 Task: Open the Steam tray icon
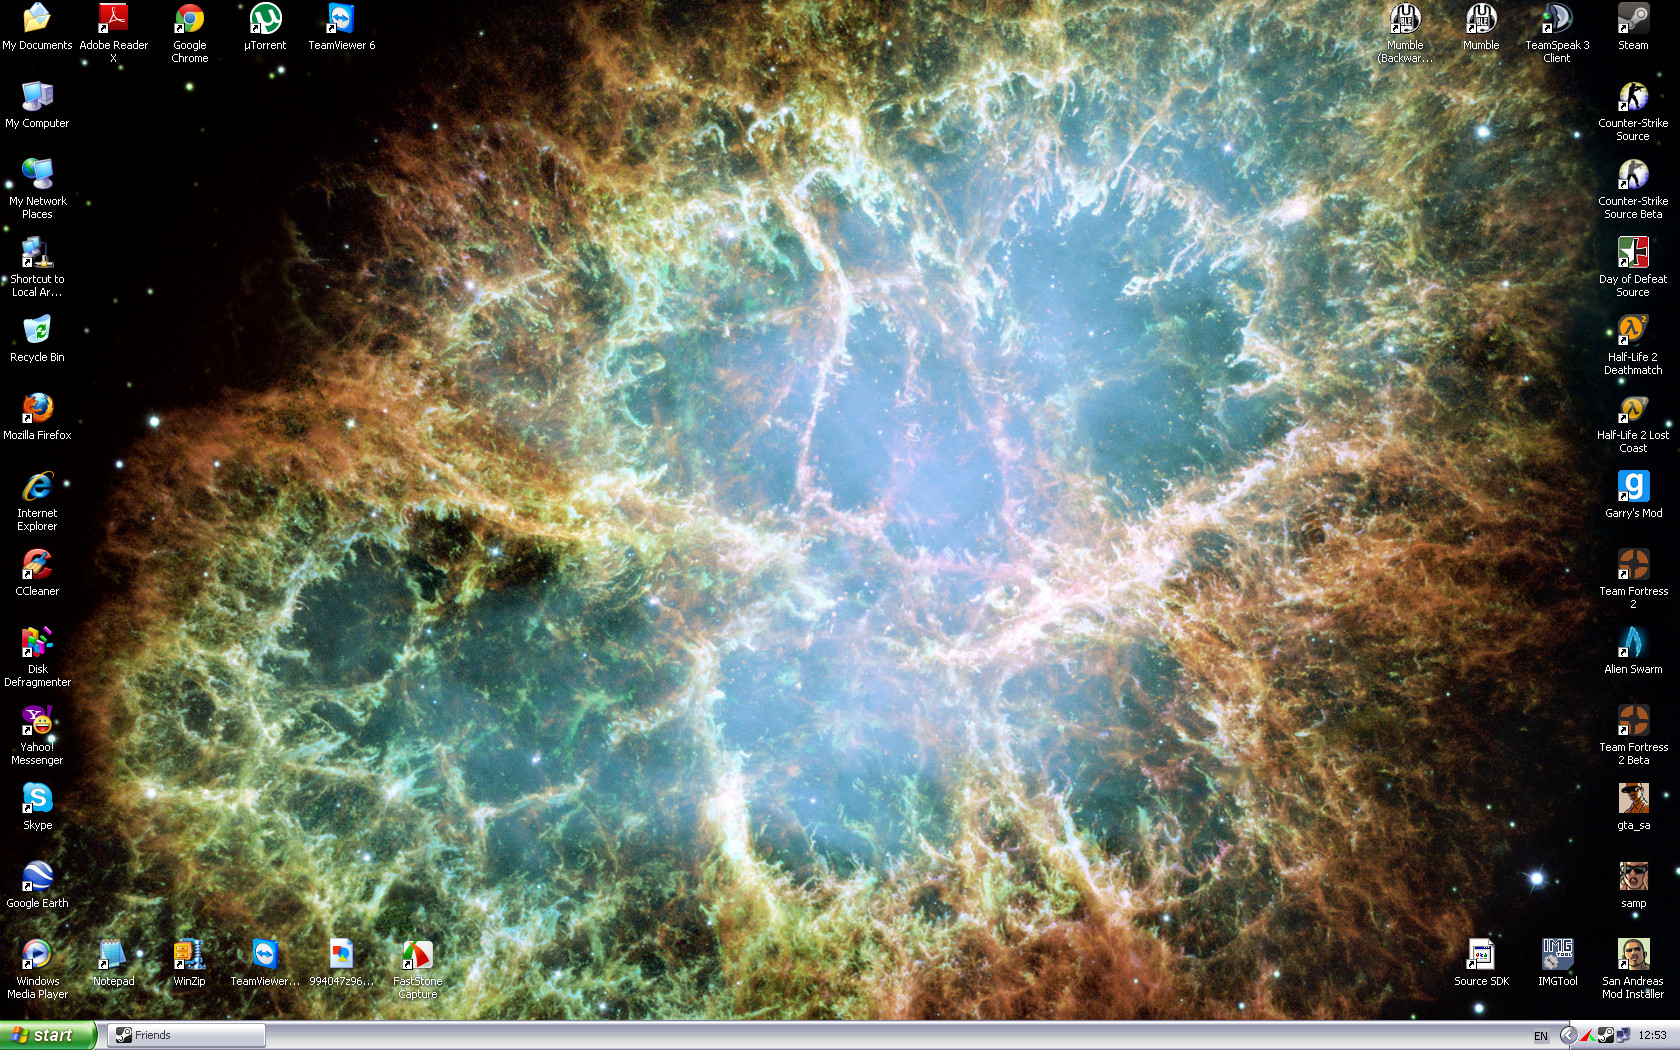(x=1605, y=1036)
